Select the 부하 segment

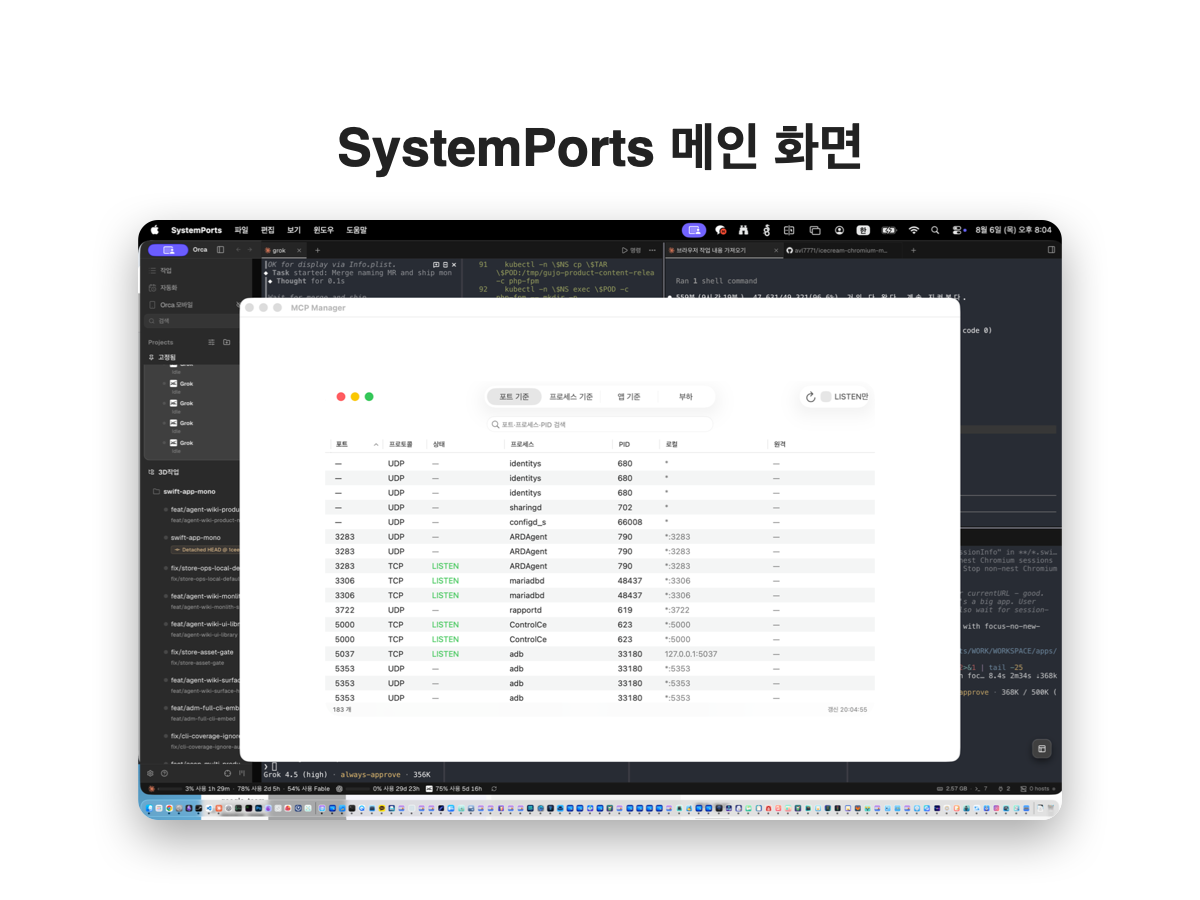686,397
